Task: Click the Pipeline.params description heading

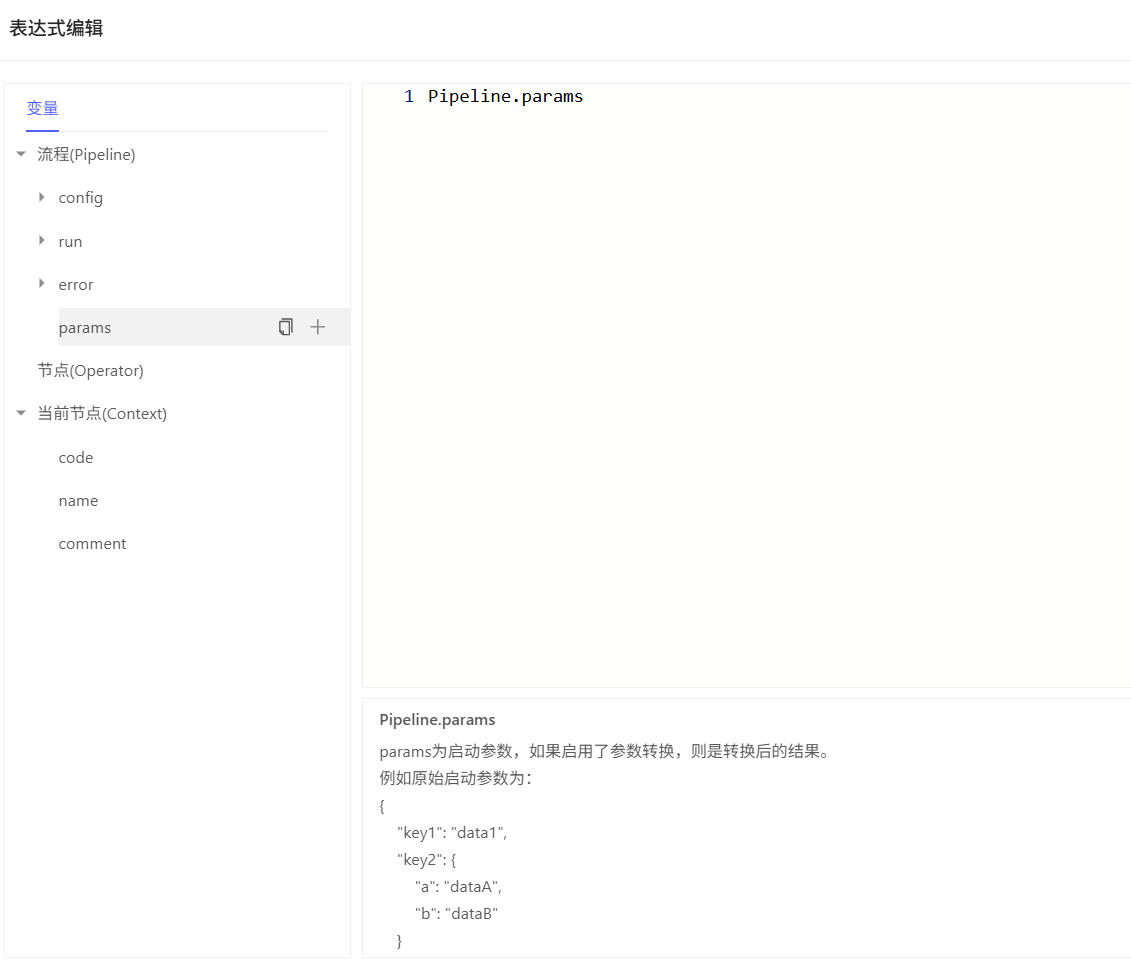Action: coord(437,720)
